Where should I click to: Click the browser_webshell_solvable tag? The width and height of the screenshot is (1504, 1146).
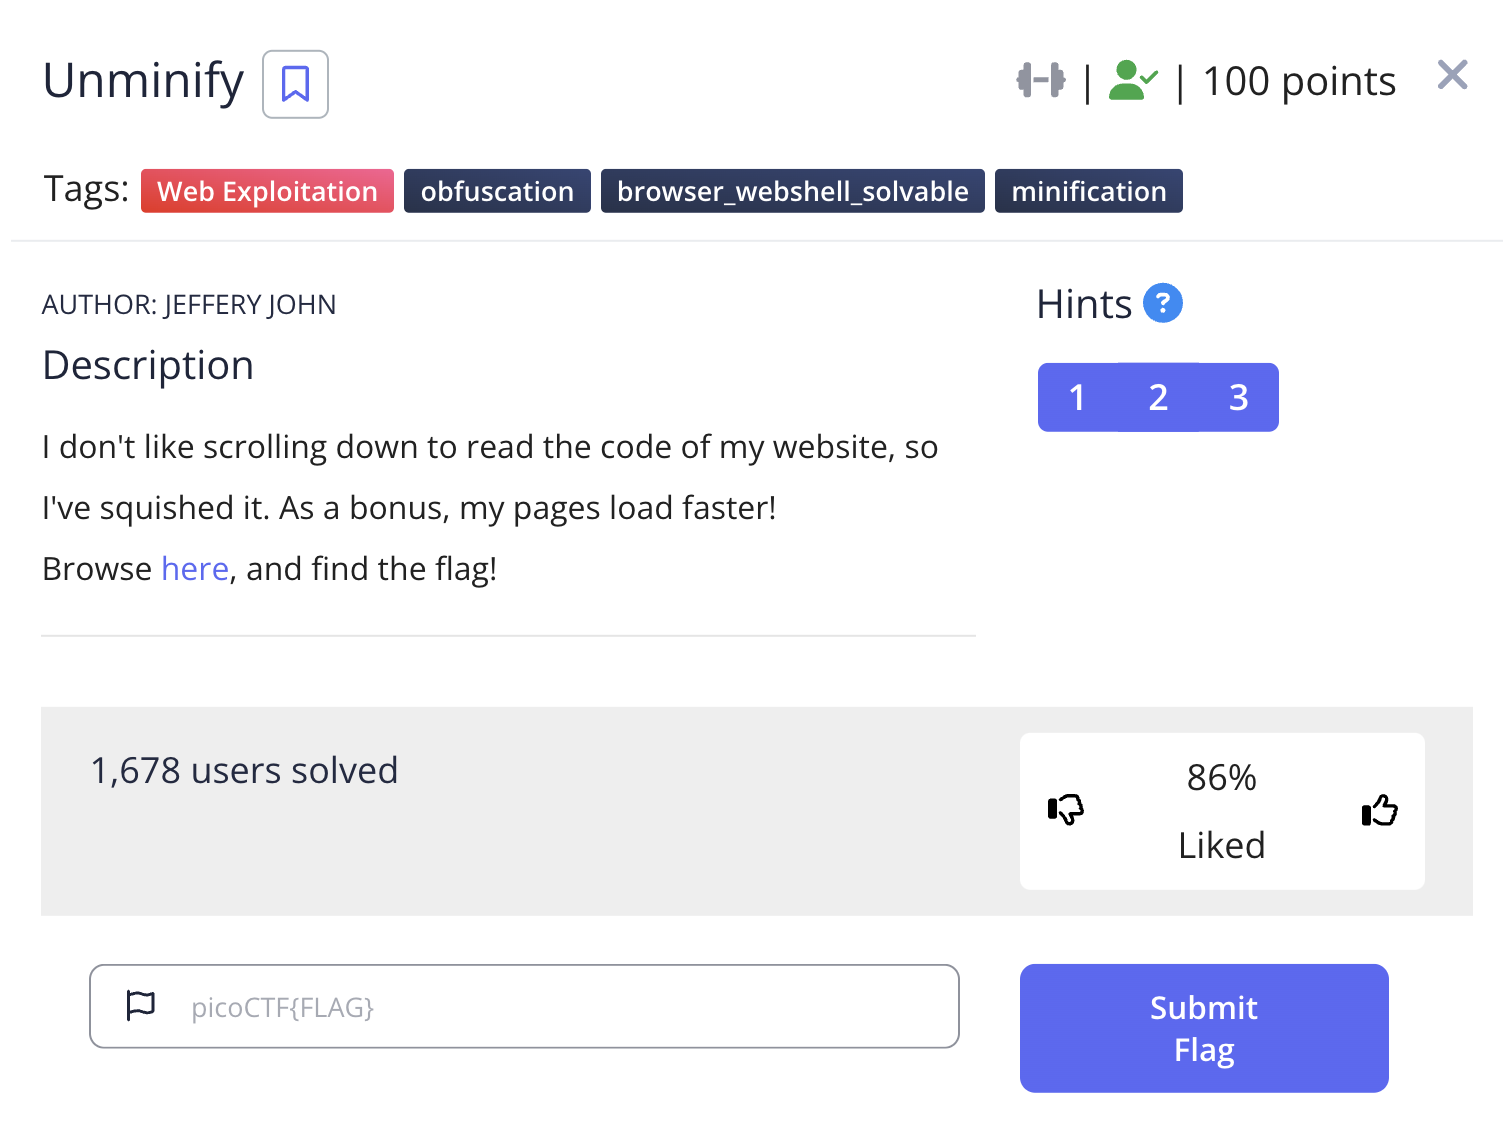coord(792,191)
